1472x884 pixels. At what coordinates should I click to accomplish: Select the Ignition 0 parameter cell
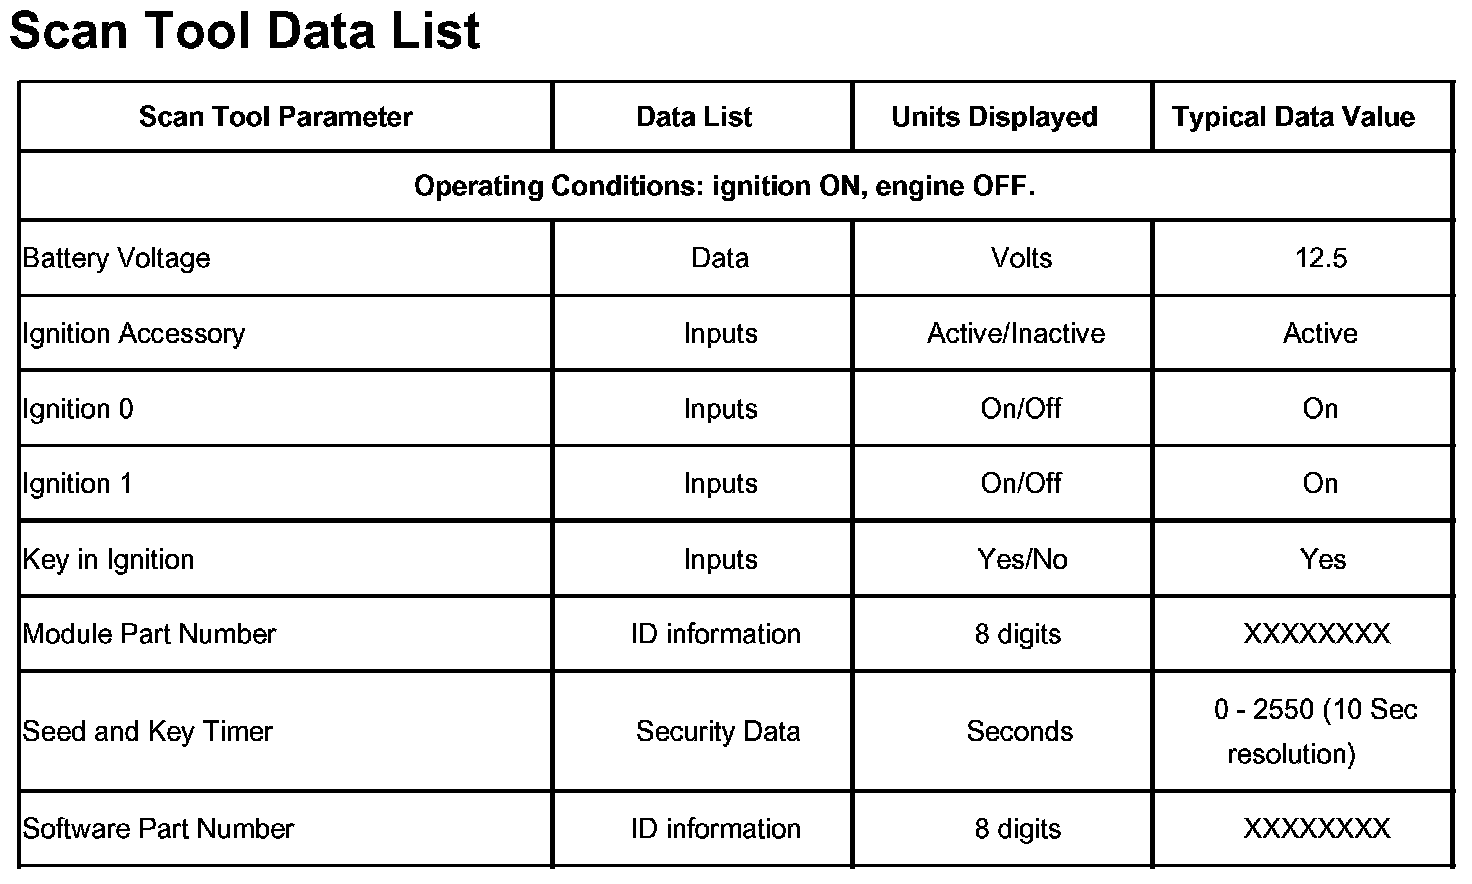coord(78,409)
